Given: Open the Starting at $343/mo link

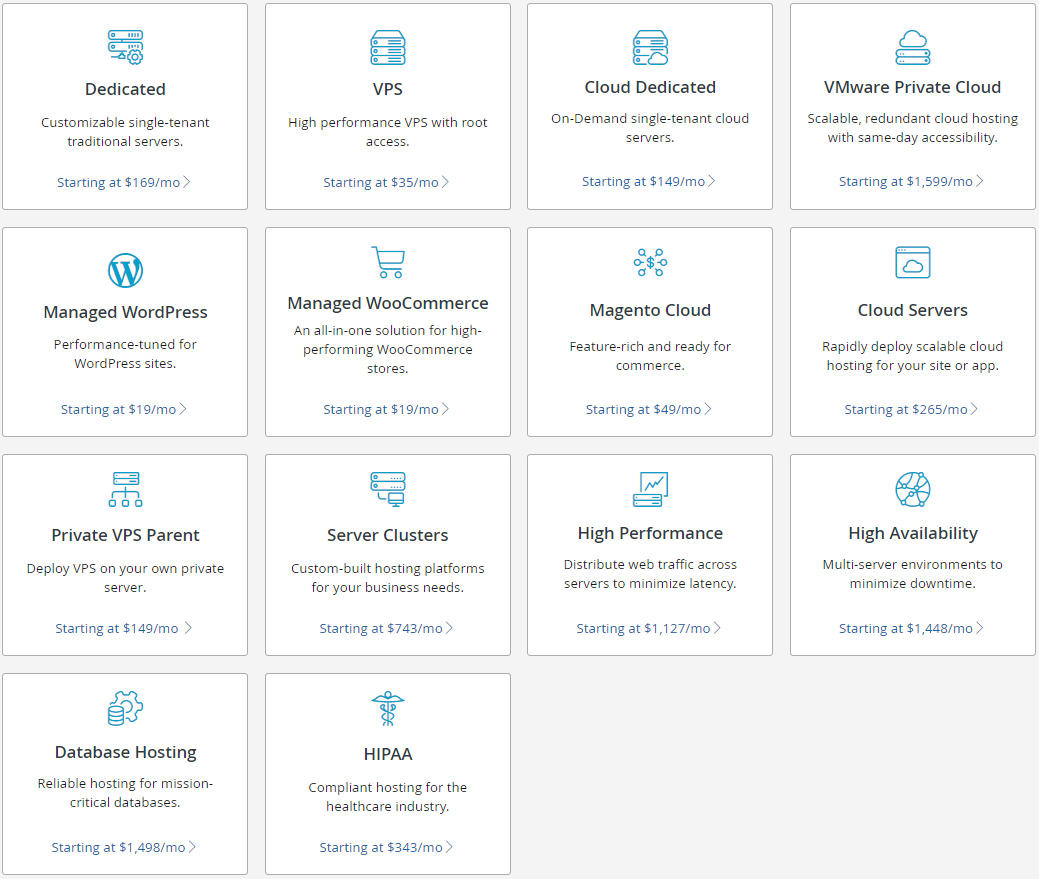Looking at the screenshot, I should pos(386,847).
